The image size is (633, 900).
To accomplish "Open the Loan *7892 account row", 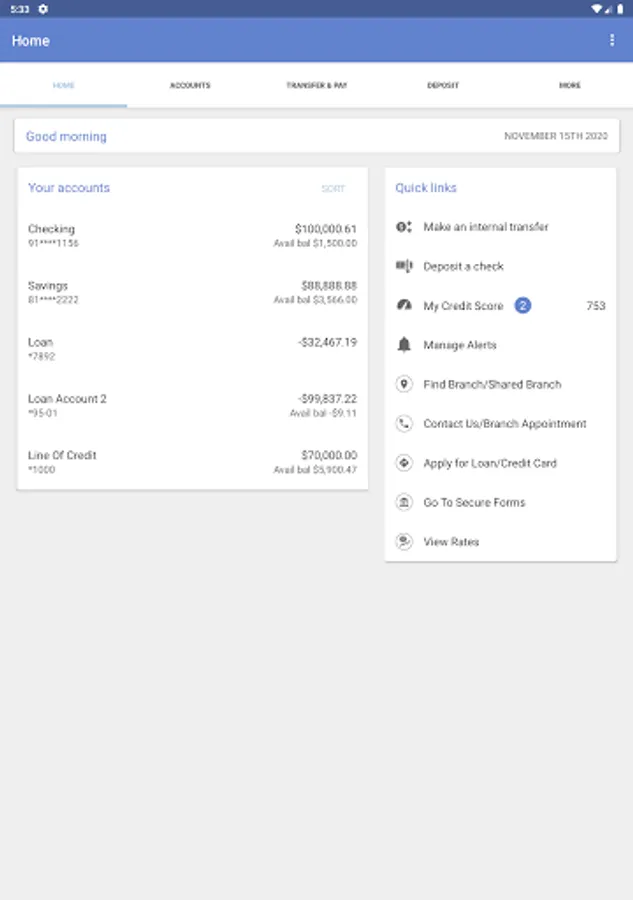I will (192, 348).
